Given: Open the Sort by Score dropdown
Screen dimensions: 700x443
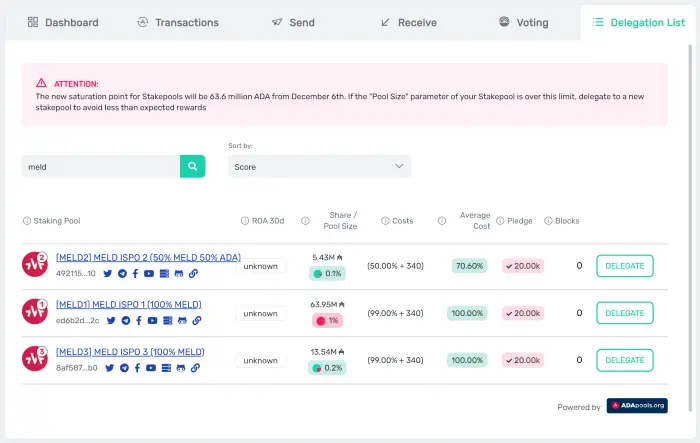Looking at the screenshot, I should [x=319, y=167].
